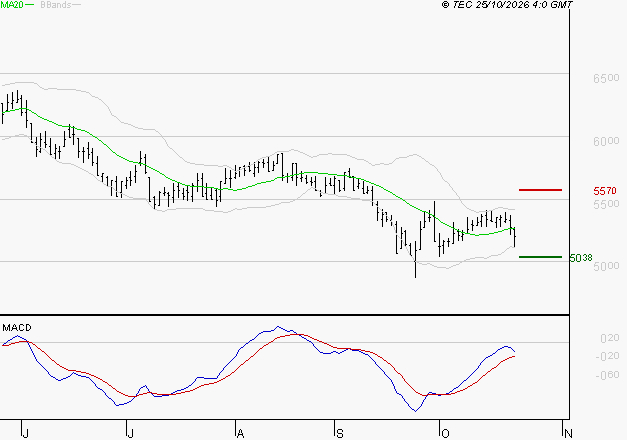This screenshot has width=627, height=440.
Task: Click the MACD -020 axis label
Action: (607, 356)
